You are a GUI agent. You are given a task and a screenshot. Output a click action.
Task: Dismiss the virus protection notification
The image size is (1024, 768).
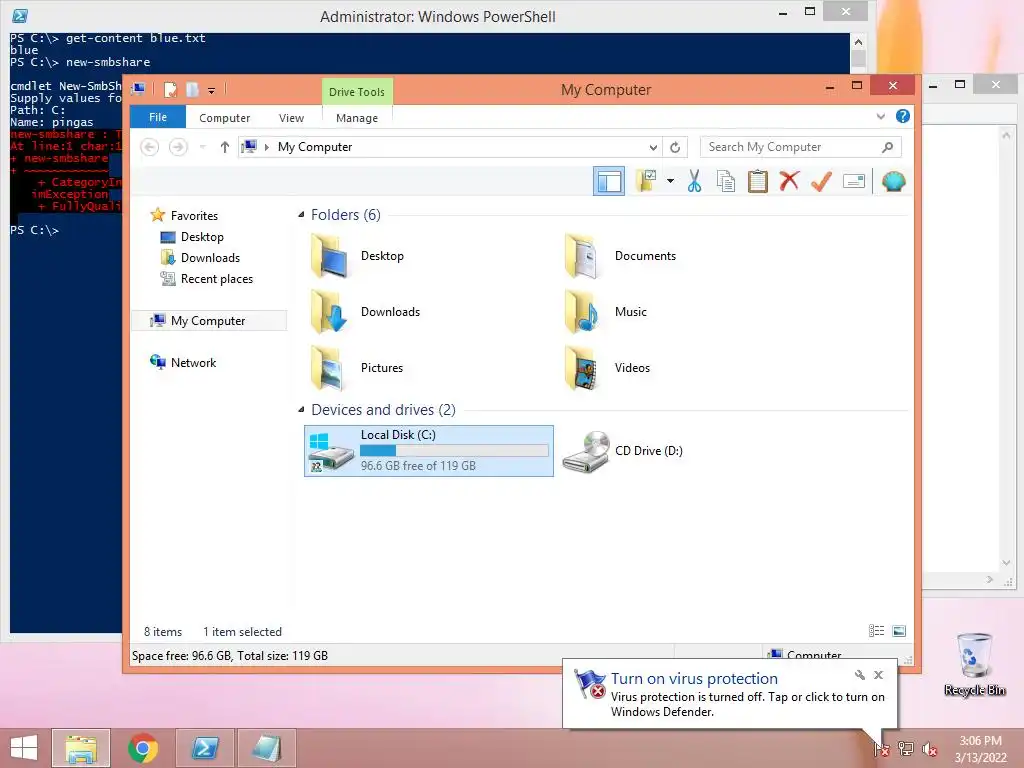tap(878, 675)
